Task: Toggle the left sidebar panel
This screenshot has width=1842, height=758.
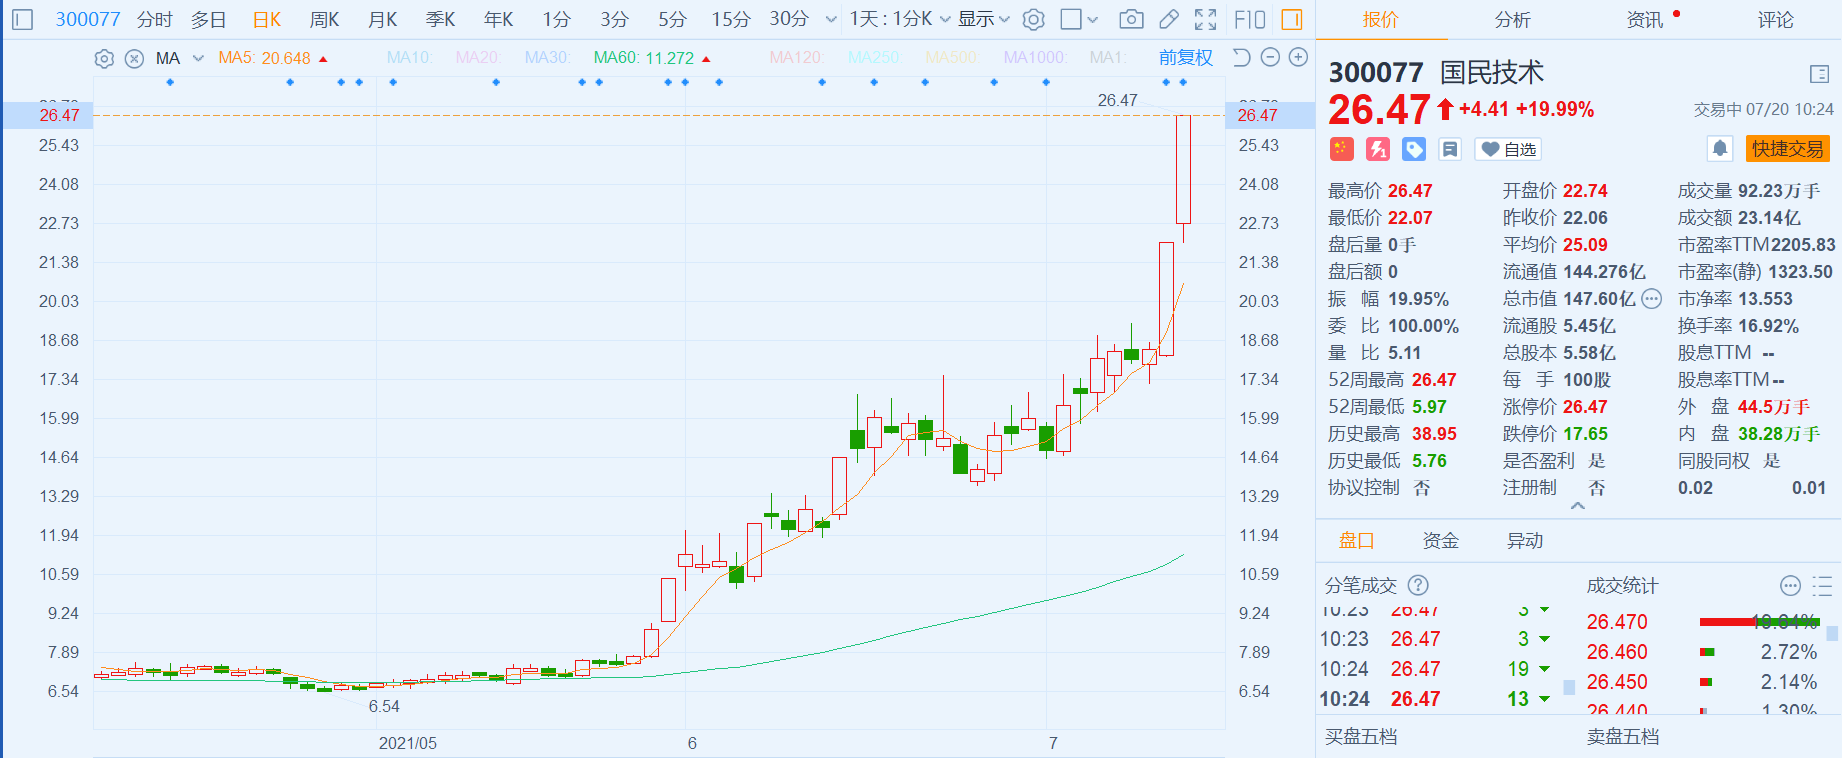Action: tap(22, 19)
